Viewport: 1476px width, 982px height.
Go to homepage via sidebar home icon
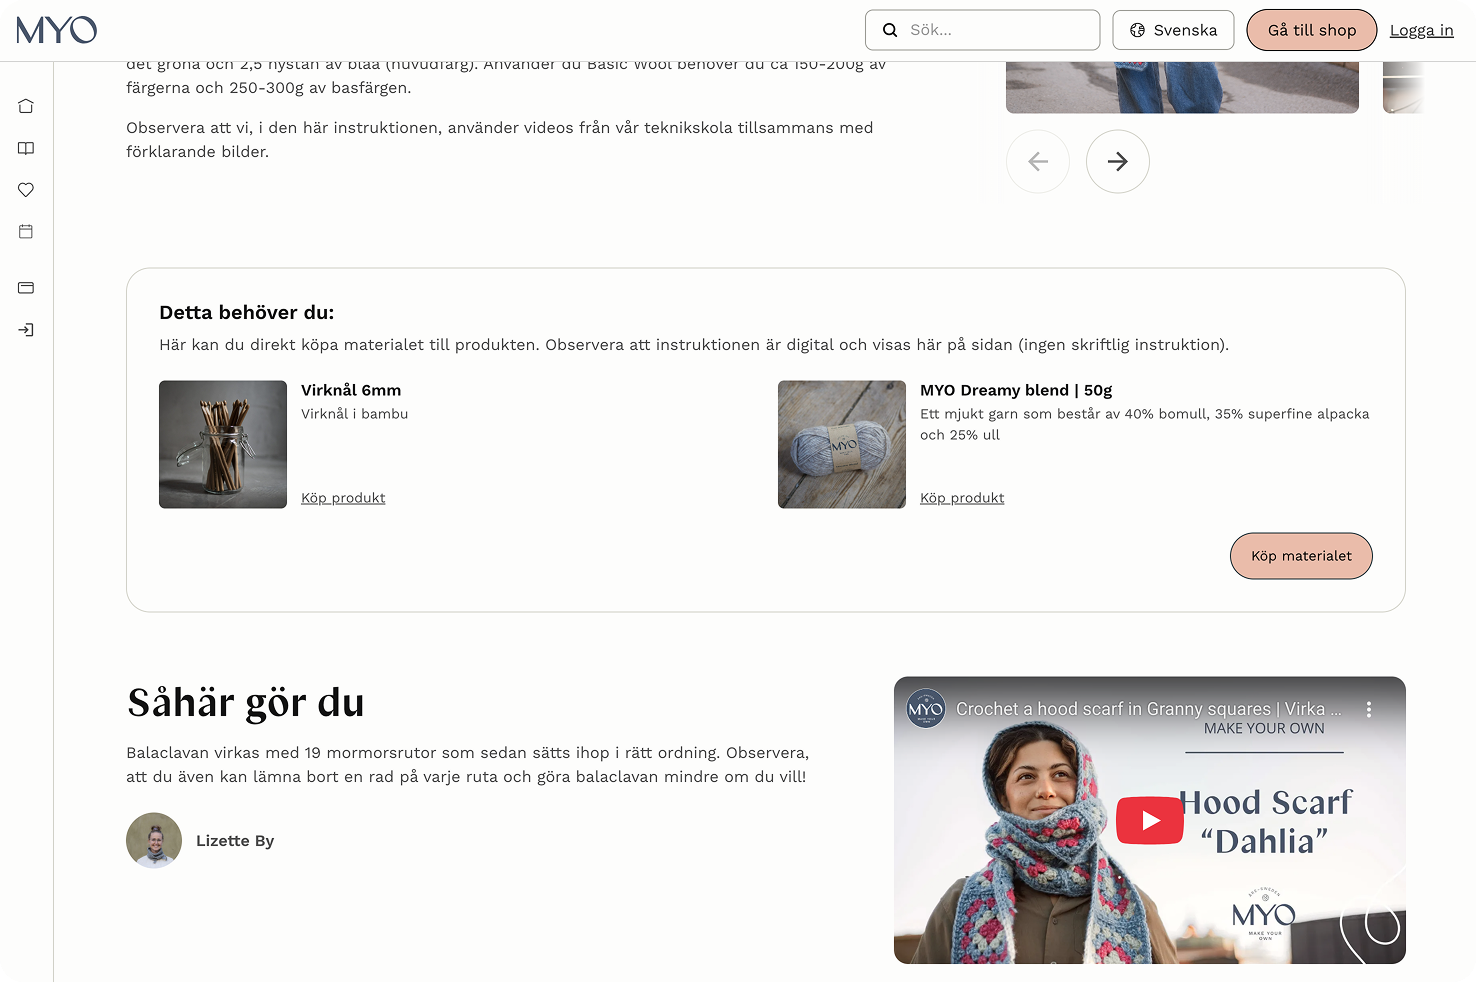pyautogui.click(x=25, y=105)
